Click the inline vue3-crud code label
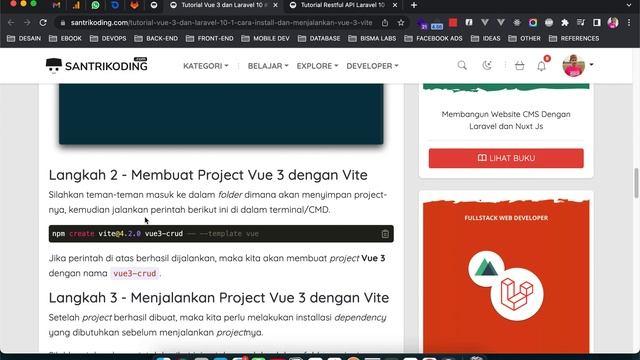The height and width of the screenshot is (360, 640). (135, 273)
